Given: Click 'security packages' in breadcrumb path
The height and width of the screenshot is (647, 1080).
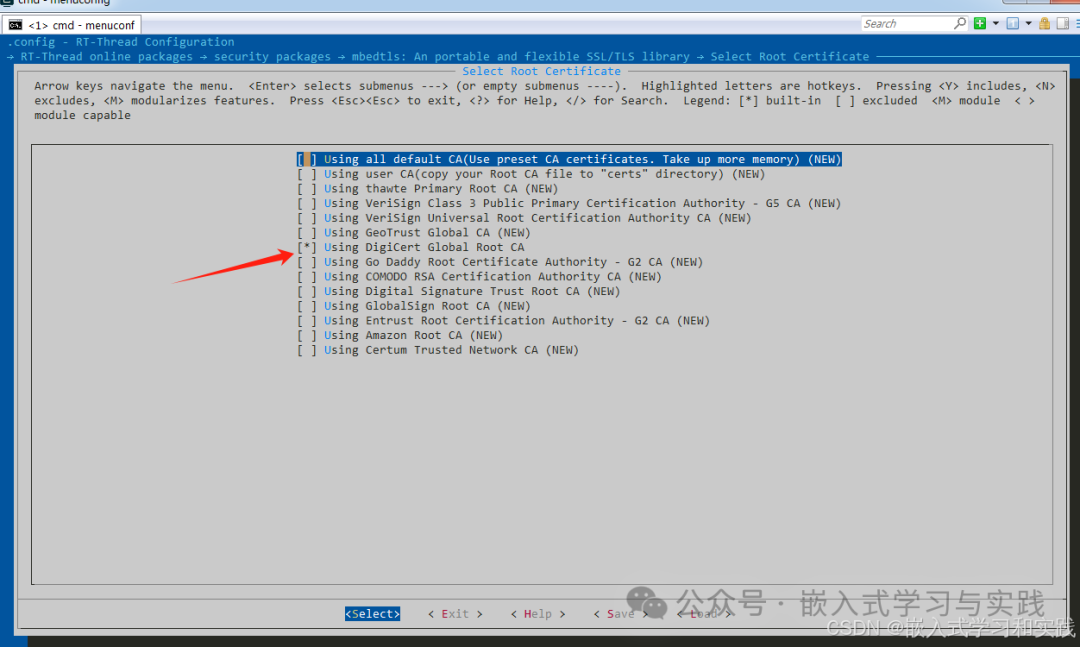Looking at the screenshot, I should click(x=272, y=57).
